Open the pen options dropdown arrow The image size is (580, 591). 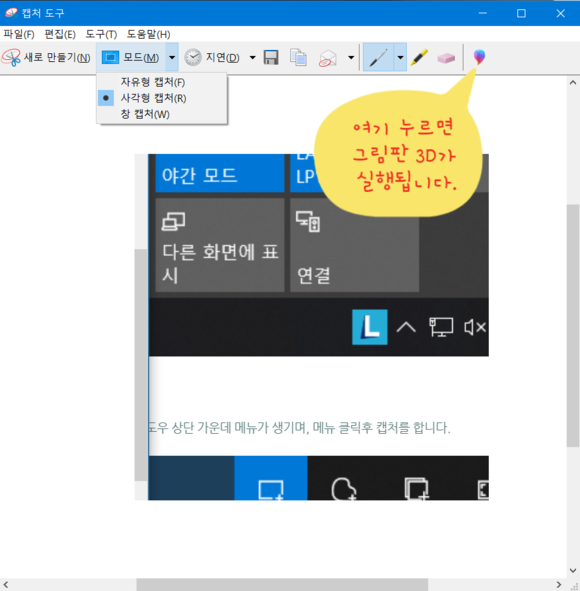coord(400,58)
